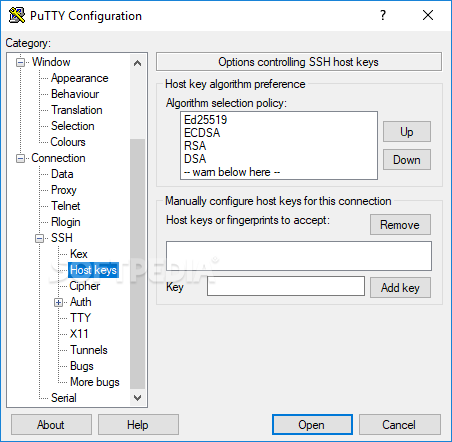
Task: Open the Tunnels category
Action: tap(89, 350)
